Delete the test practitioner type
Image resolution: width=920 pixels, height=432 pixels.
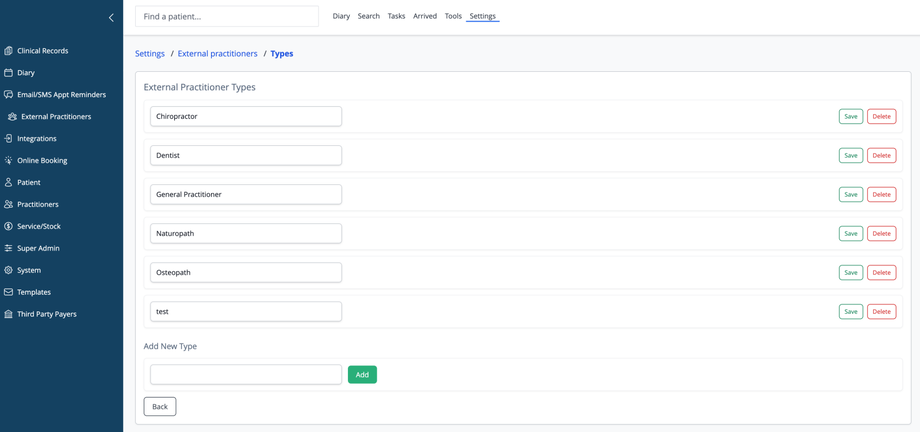881,312
